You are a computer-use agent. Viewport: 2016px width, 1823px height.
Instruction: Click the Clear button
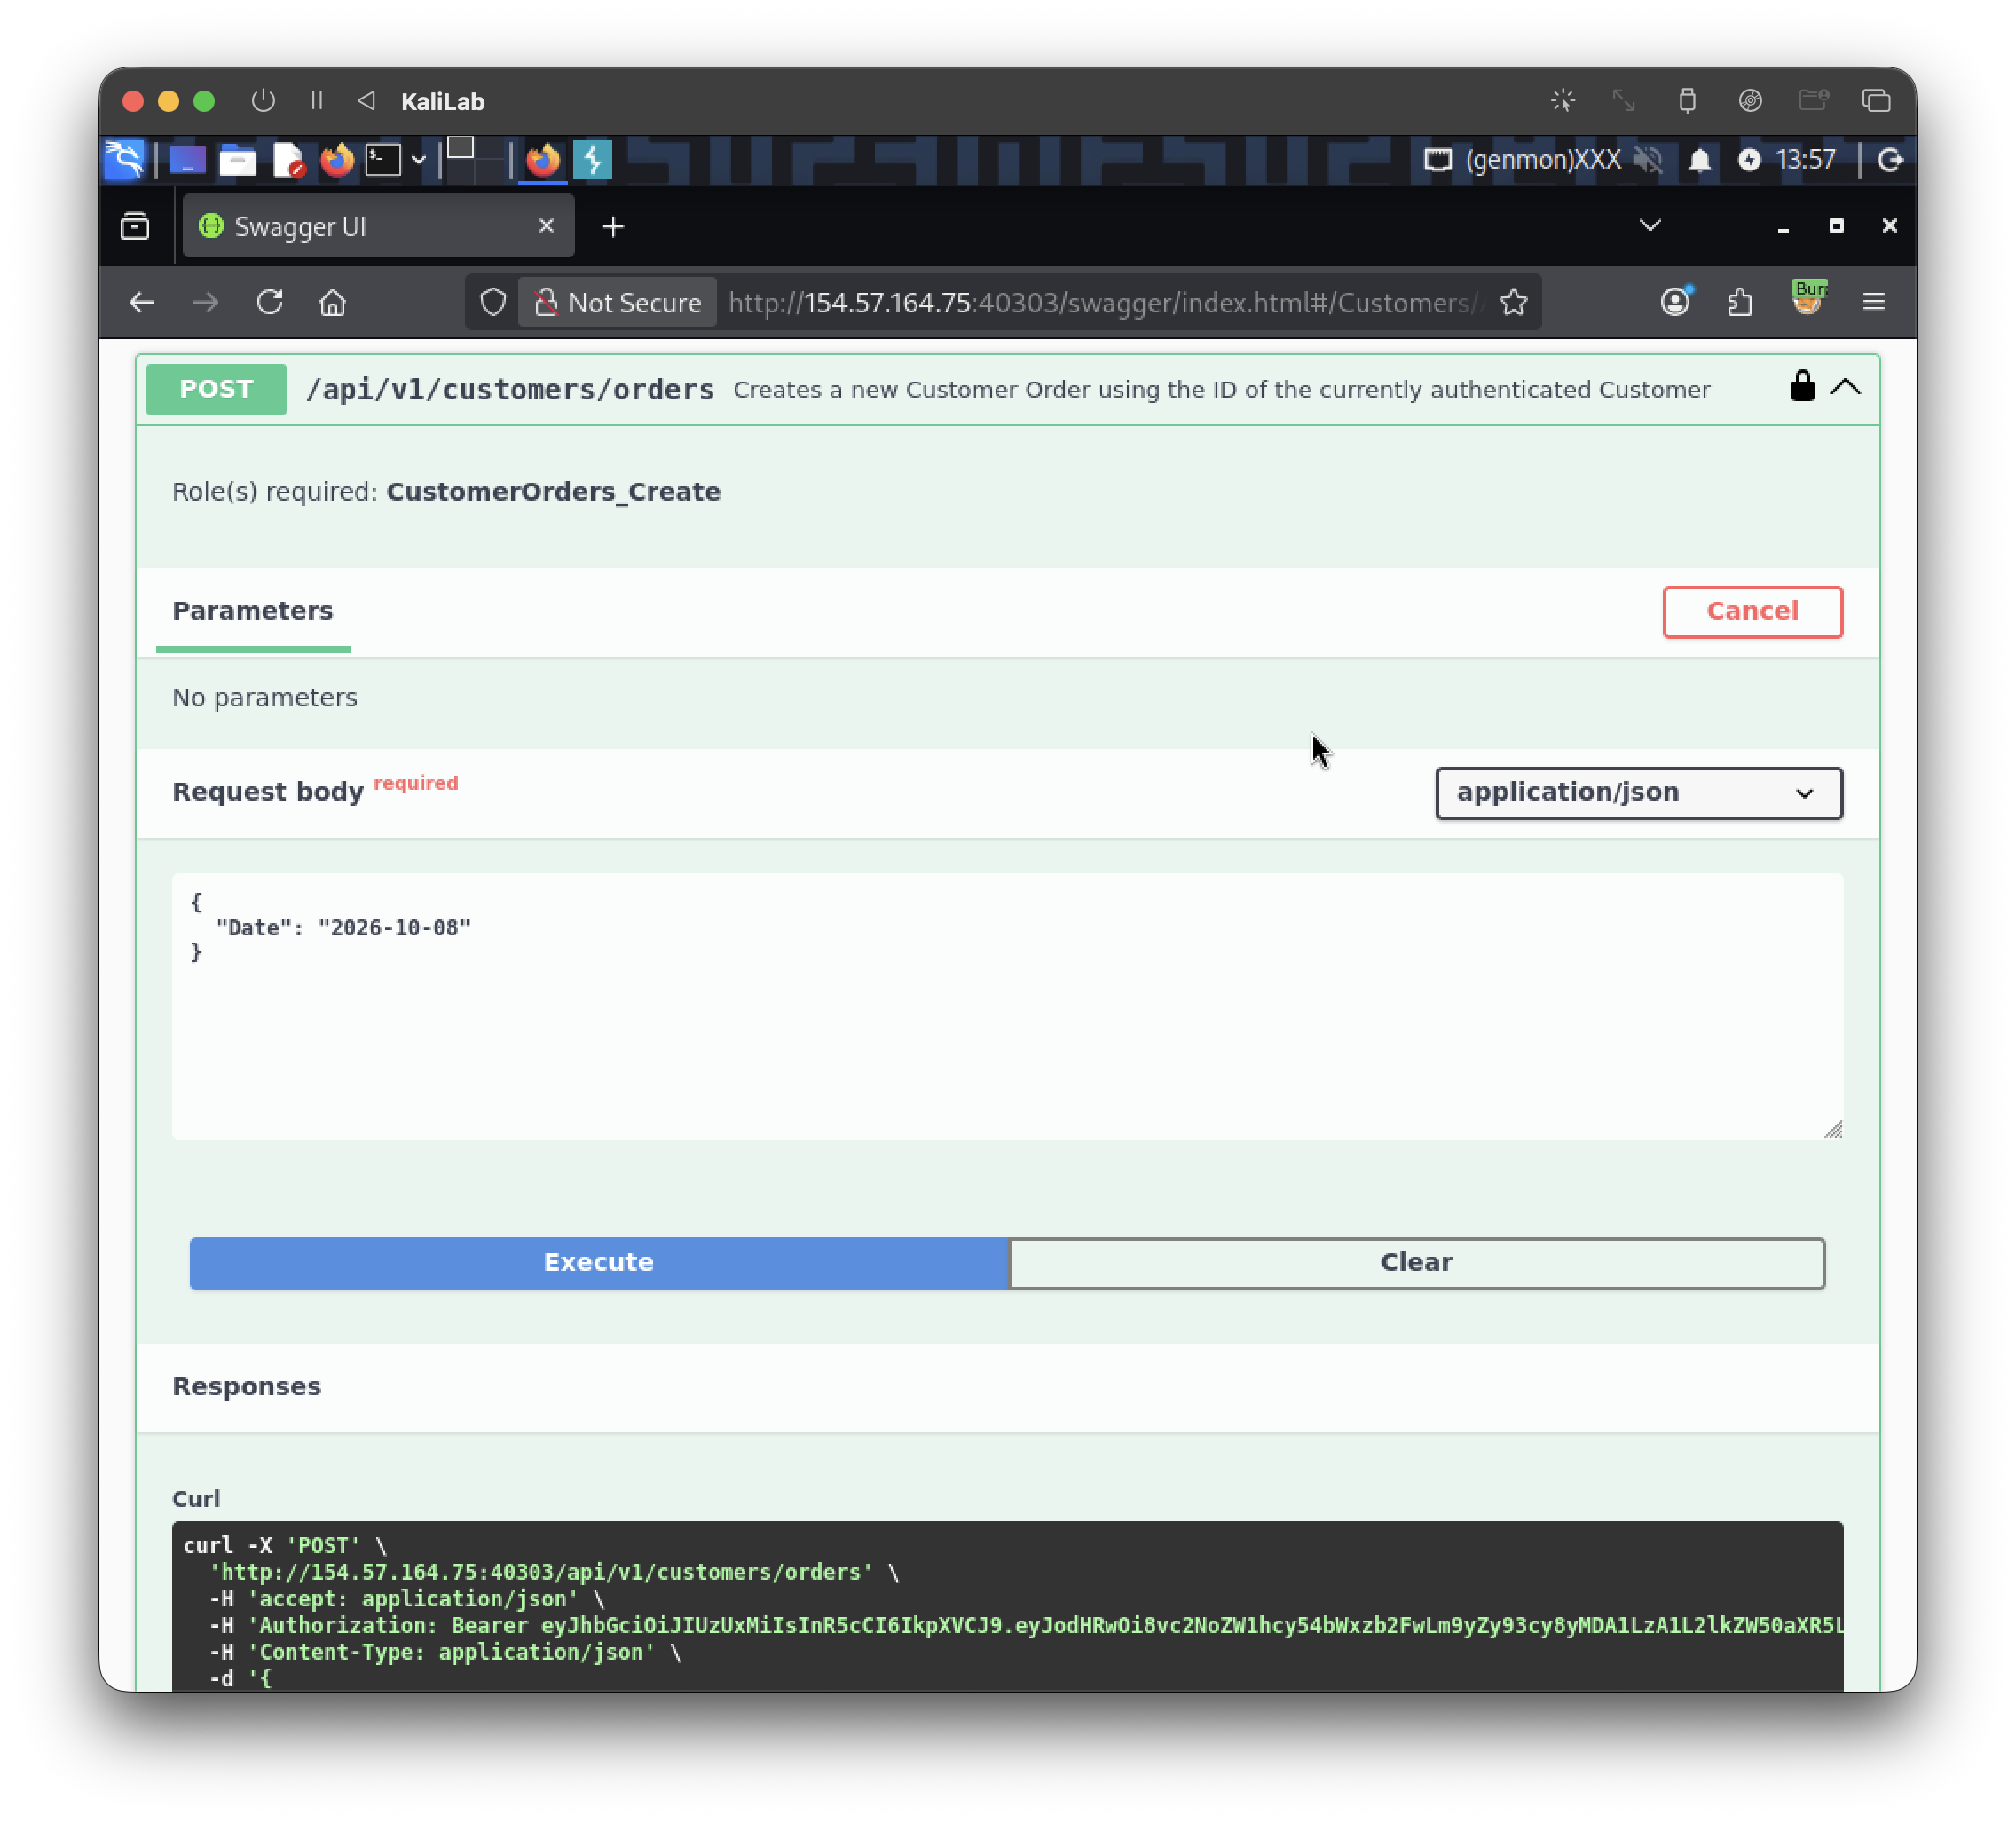[x=1416, y=1263]
